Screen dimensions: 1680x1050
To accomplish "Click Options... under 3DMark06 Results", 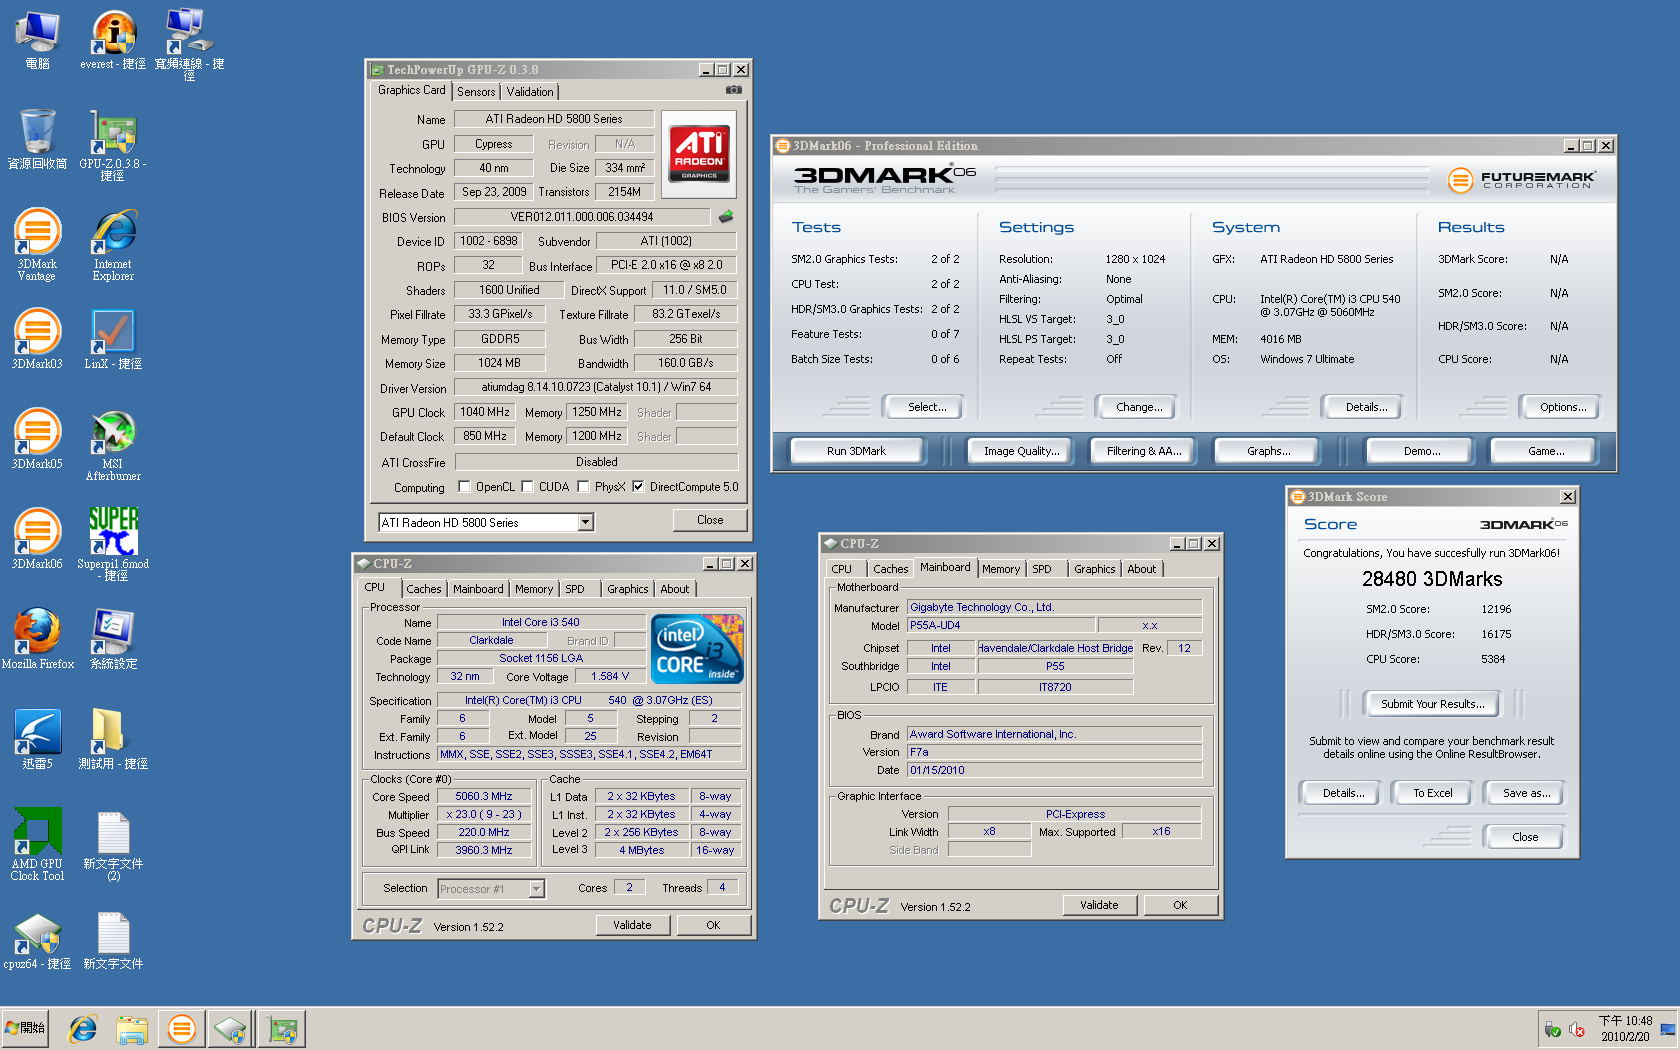I will [1563, 407].
